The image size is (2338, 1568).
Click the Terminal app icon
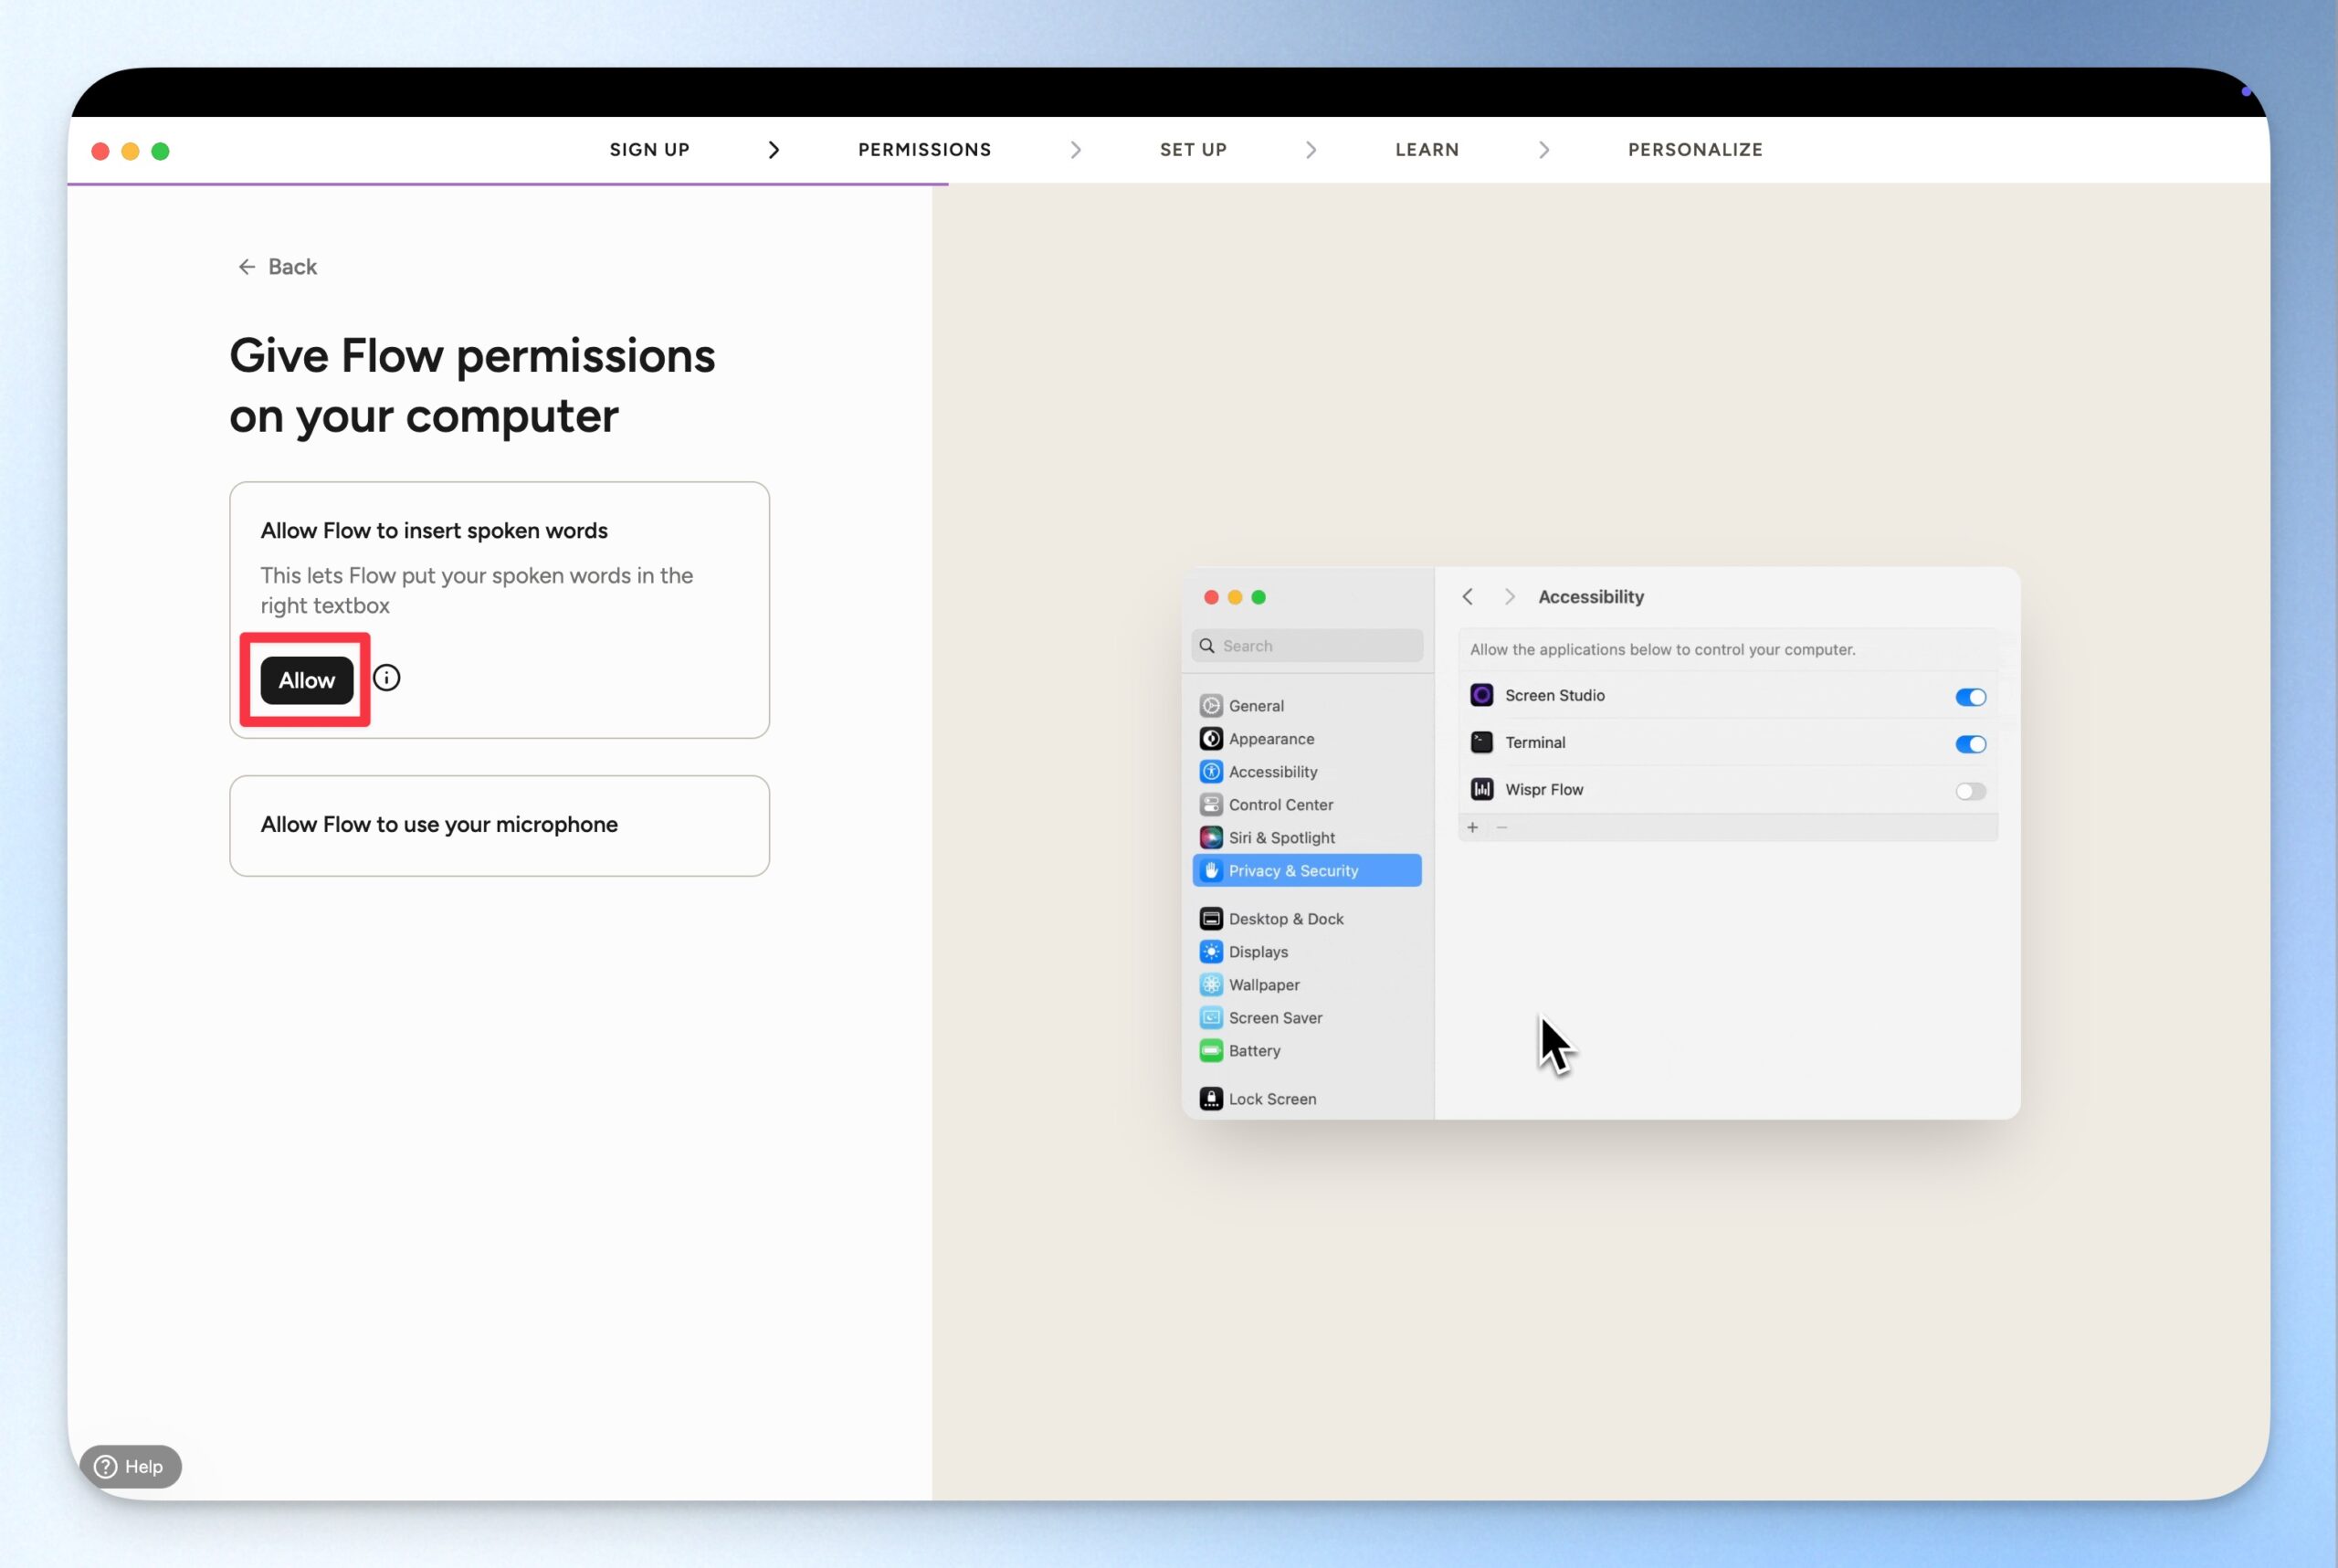tap(1481, 742)
